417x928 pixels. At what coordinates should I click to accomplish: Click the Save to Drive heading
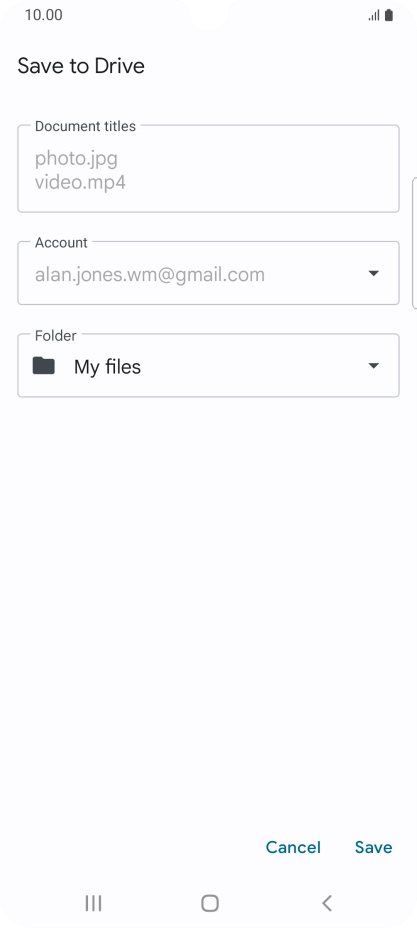(81, 66)
